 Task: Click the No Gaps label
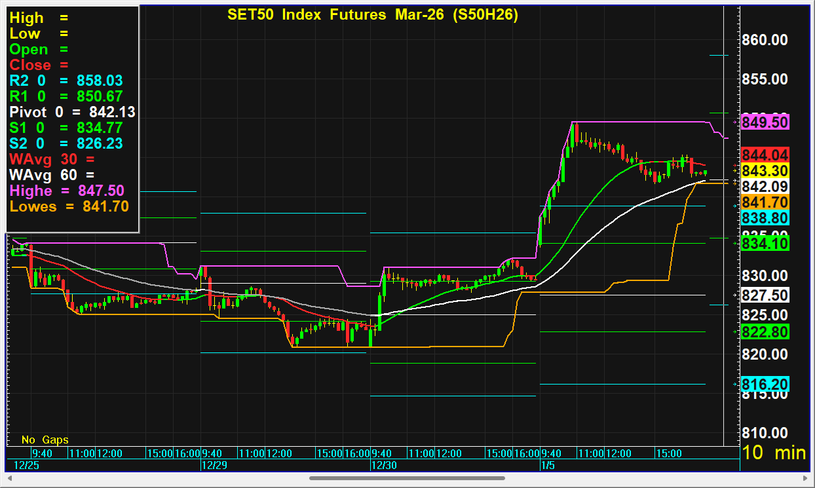tap(42, 439)
